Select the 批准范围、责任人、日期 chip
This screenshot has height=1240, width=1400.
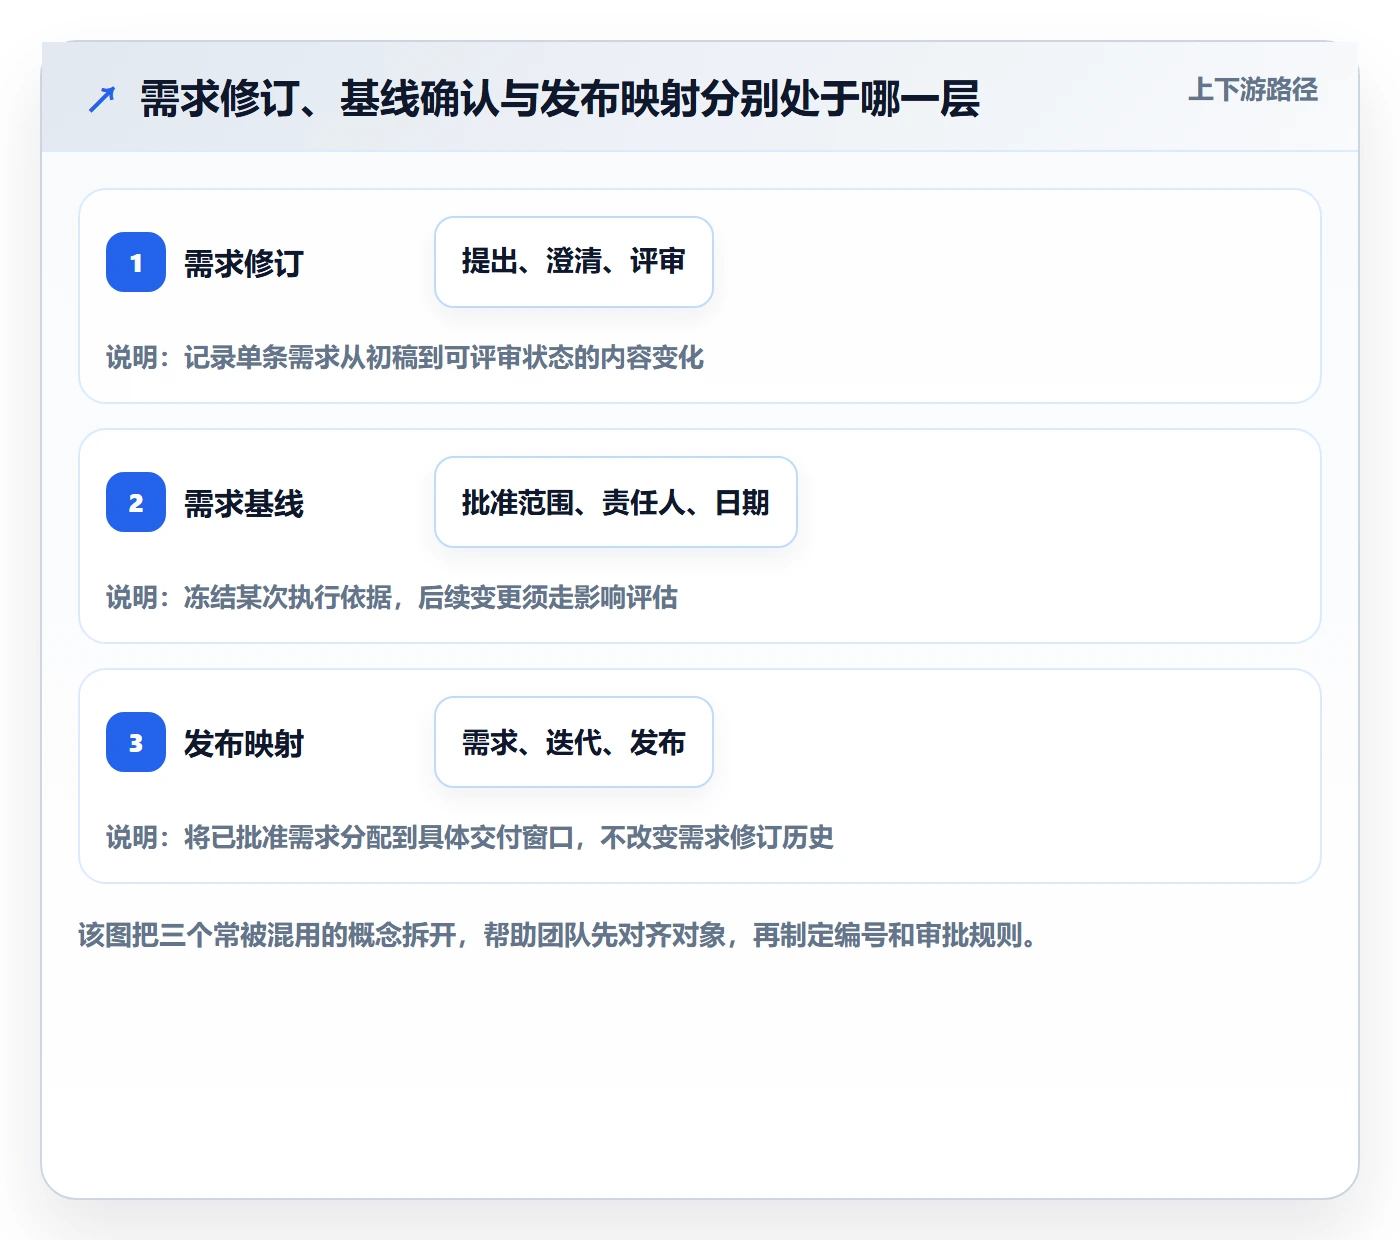(x=616, y=502)
